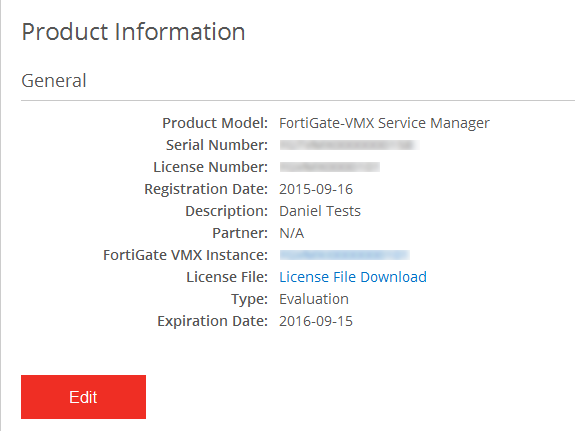Screen dimensions: 575x431
Task: Click the Product Information heading
Action: [x=133, y=32]
